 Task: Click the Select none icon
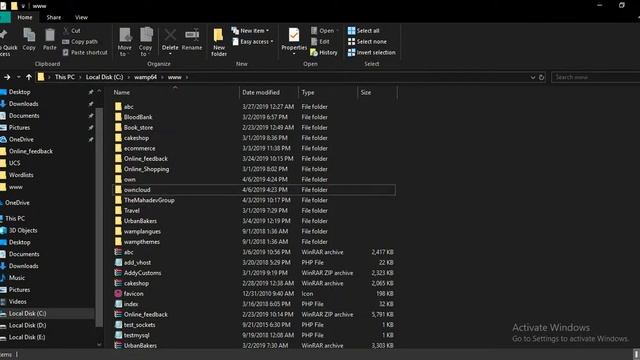pyautogui.click(x=351, y=42)
